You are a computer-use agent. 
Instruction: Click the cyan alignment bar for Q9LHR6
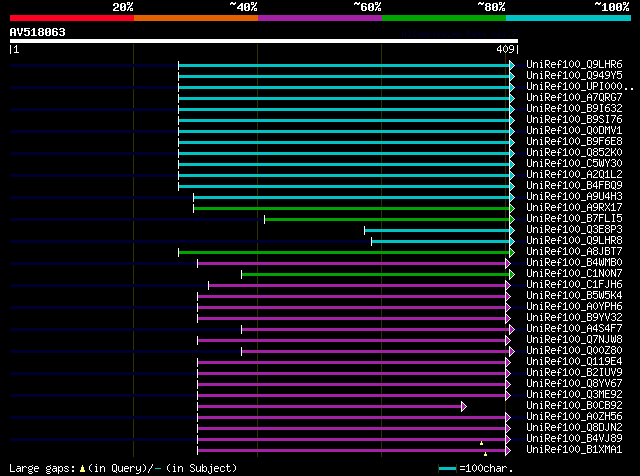click(344, 65)
